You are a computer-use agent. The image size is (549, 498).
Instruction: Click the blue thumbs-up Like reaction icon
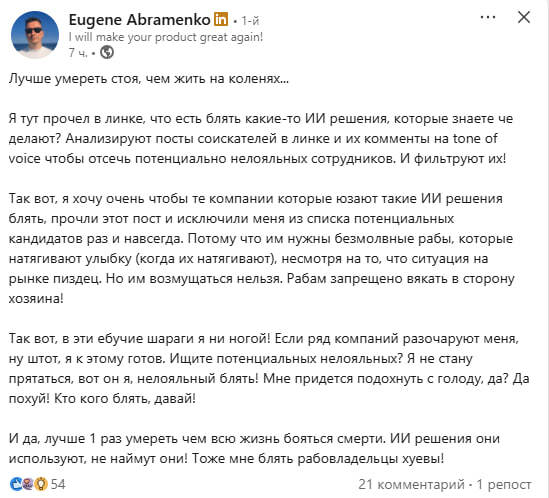point(16,484)
